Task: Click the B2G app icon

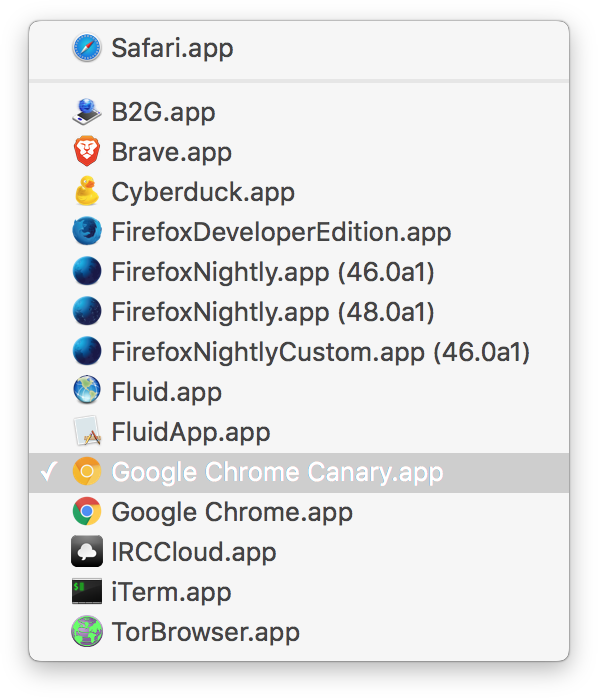Action: click(x=87, y=112)
